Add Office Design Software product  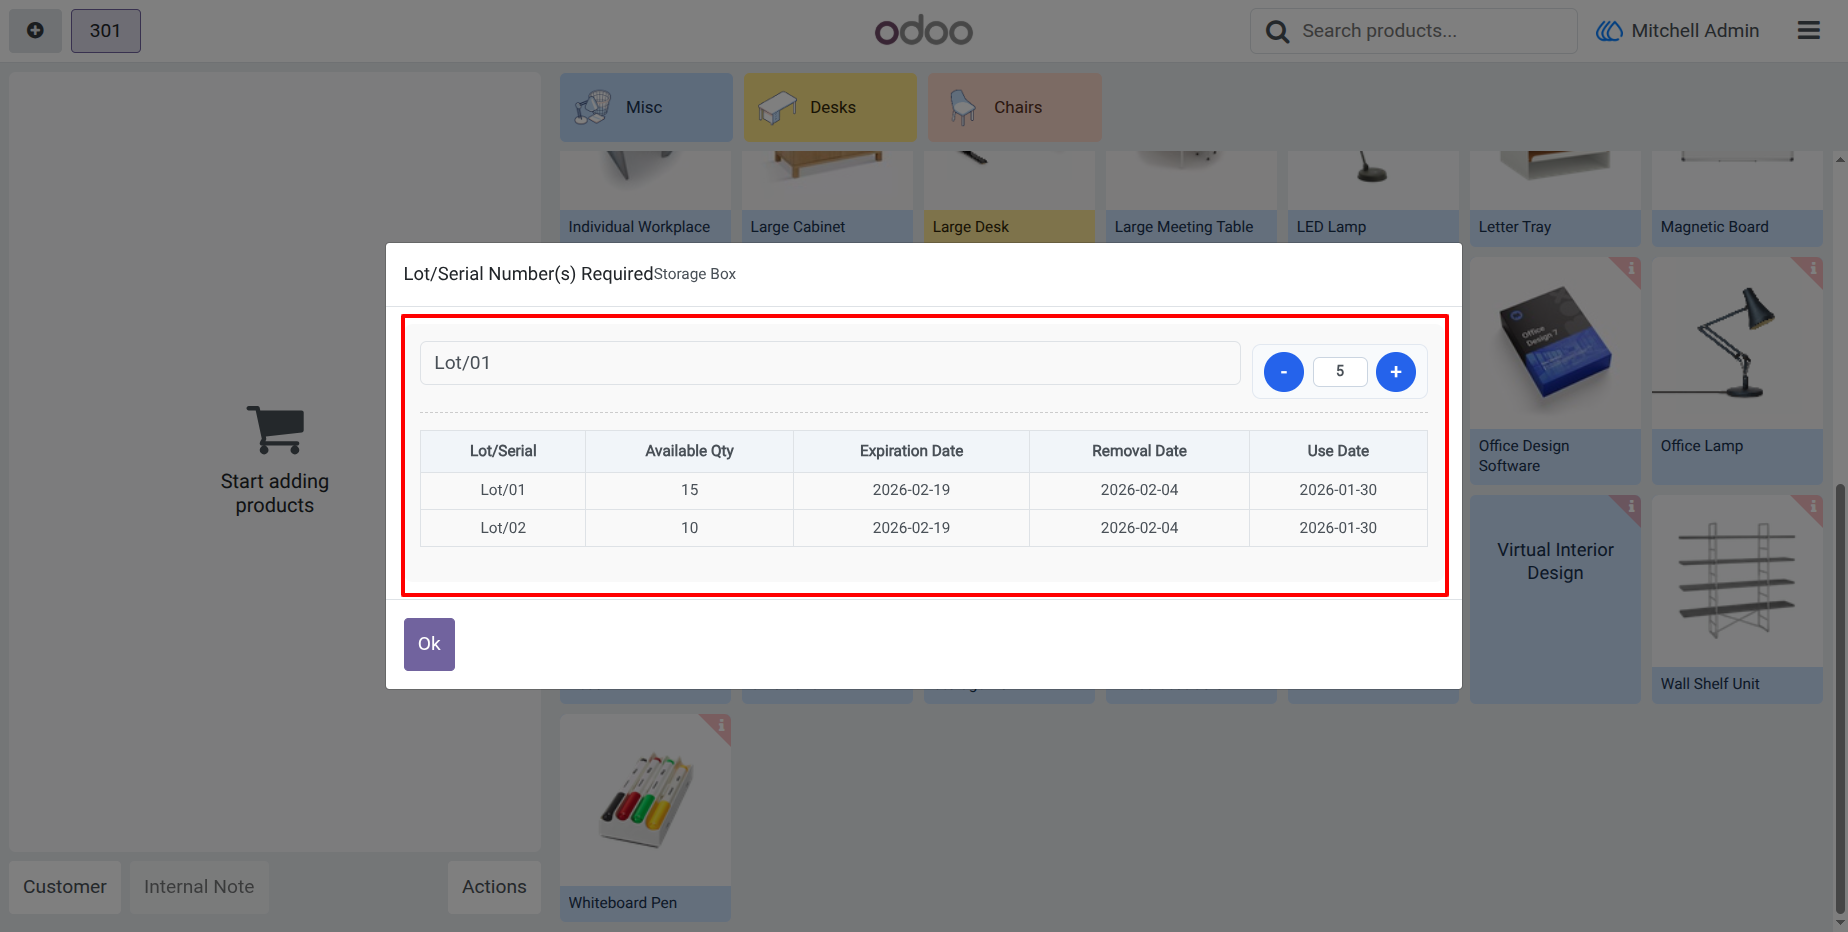tap(1555, 371)
